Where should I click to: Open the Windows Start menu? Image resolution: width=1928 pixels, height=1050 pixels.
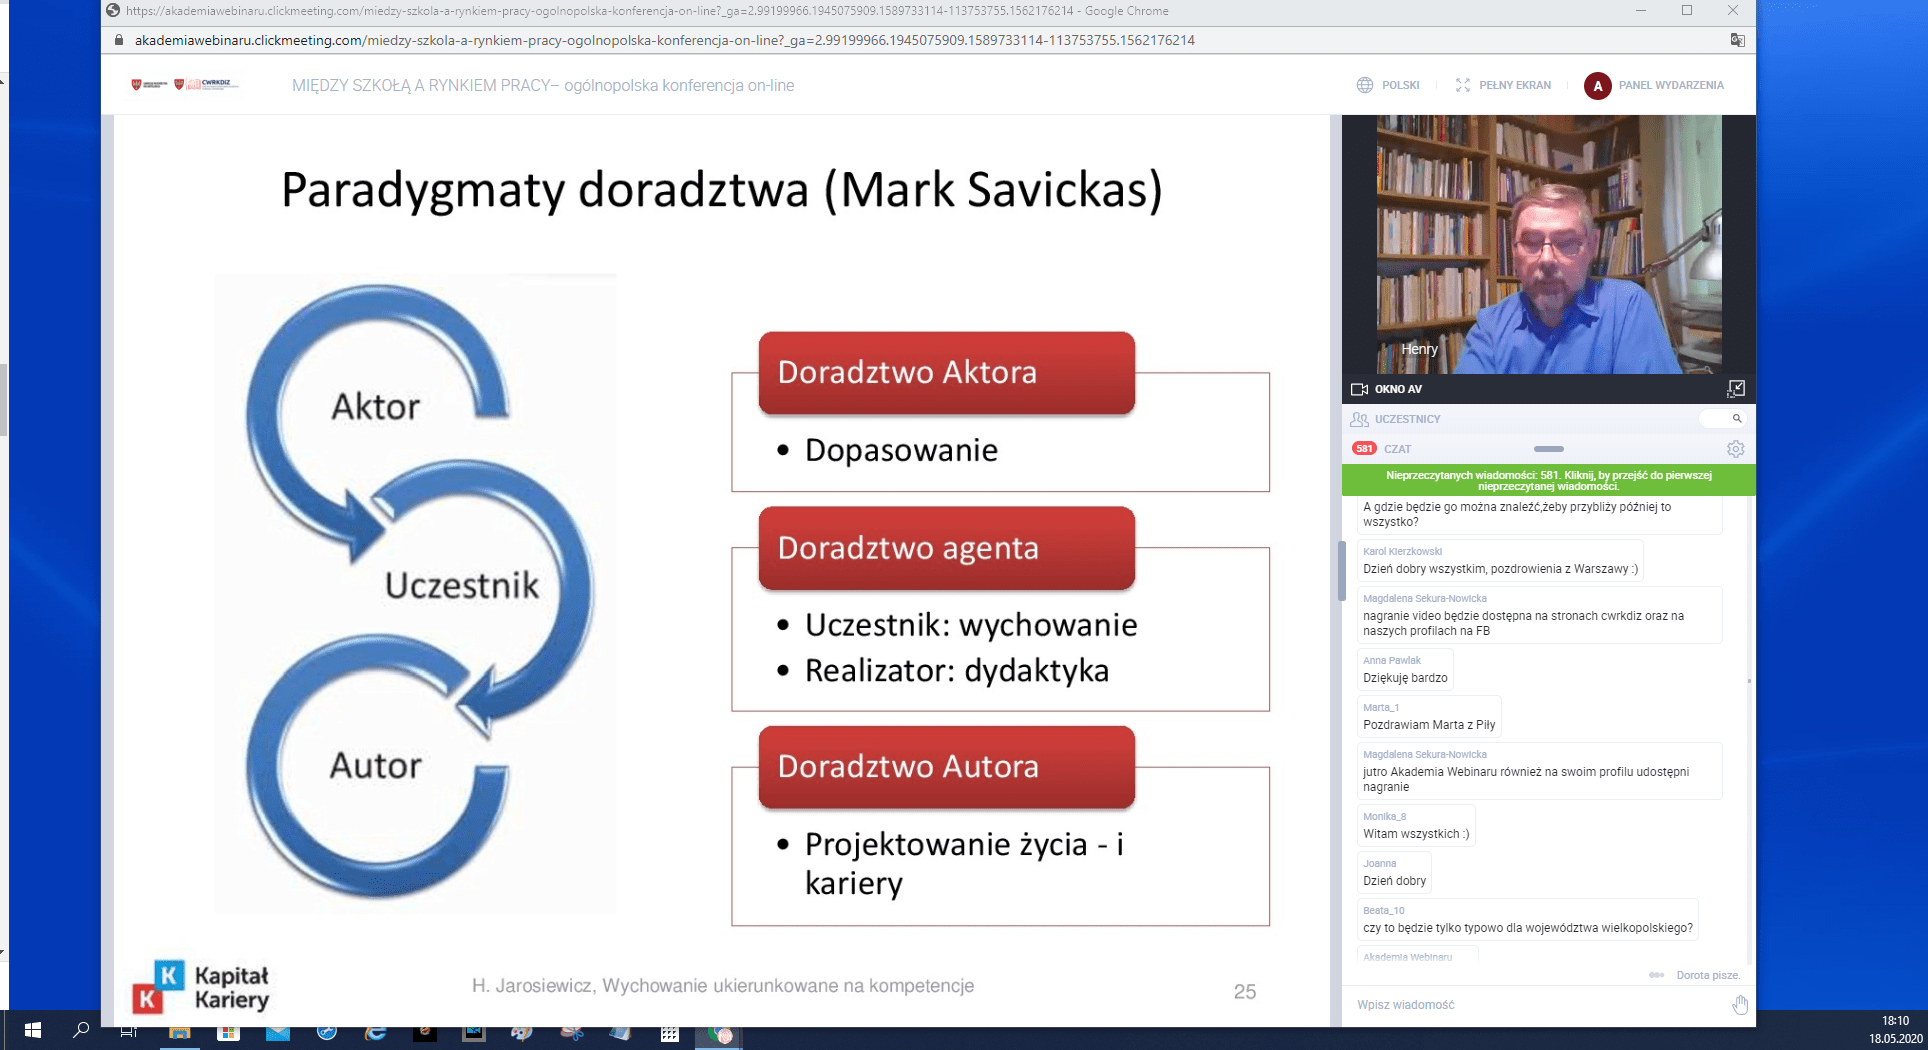click(x=32, y=1030)
